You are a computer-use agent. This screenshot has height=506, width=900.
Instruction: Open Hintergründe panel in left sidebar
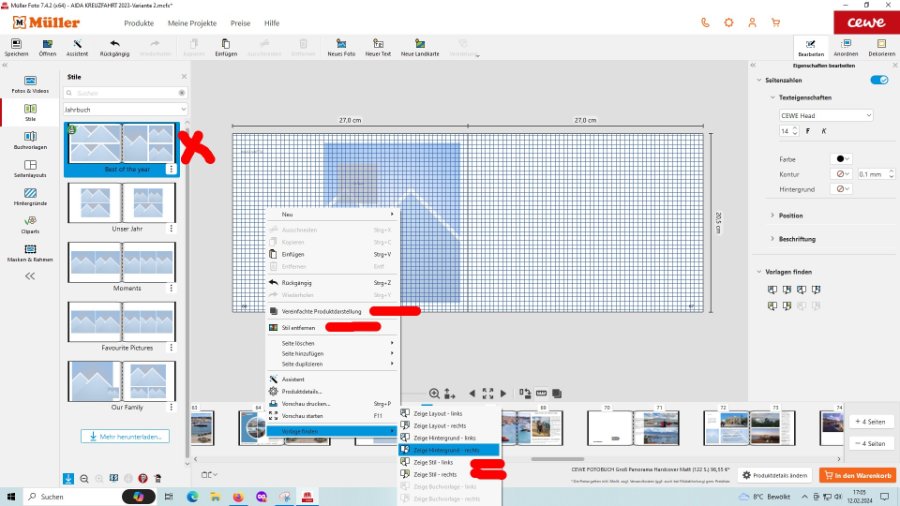30,197
